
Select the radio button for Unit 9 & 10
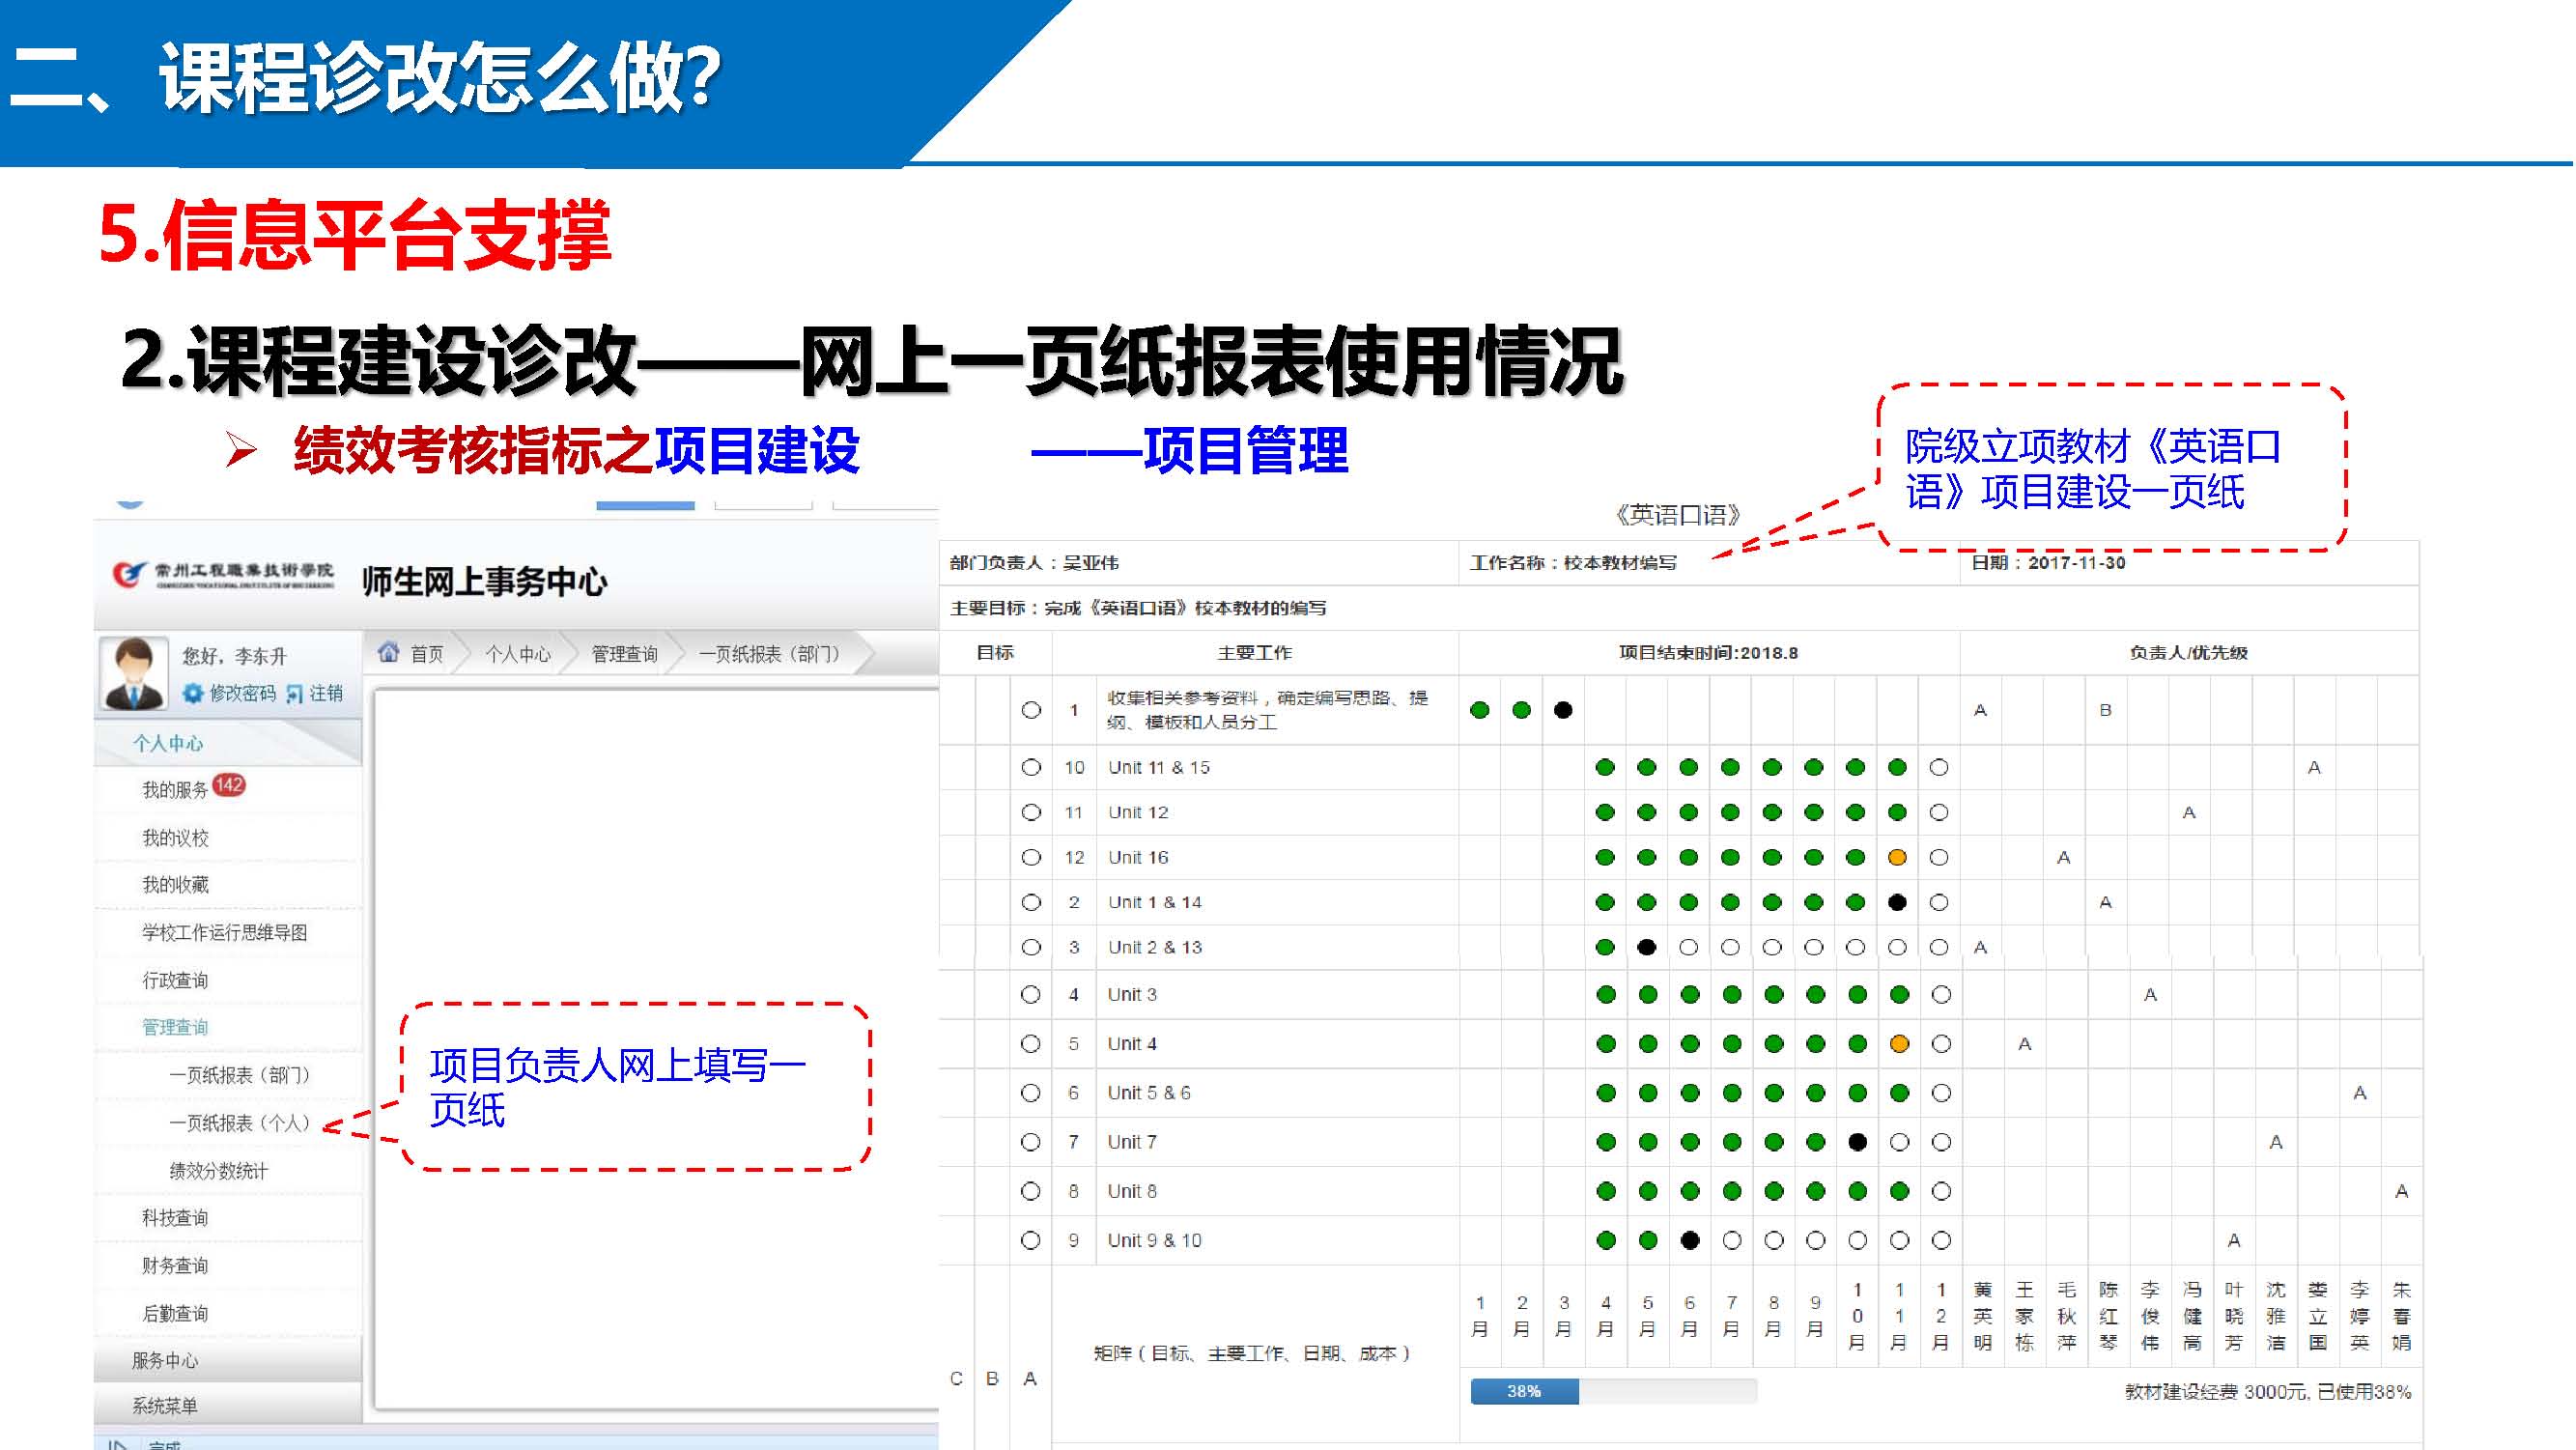pos(1030,1240)
